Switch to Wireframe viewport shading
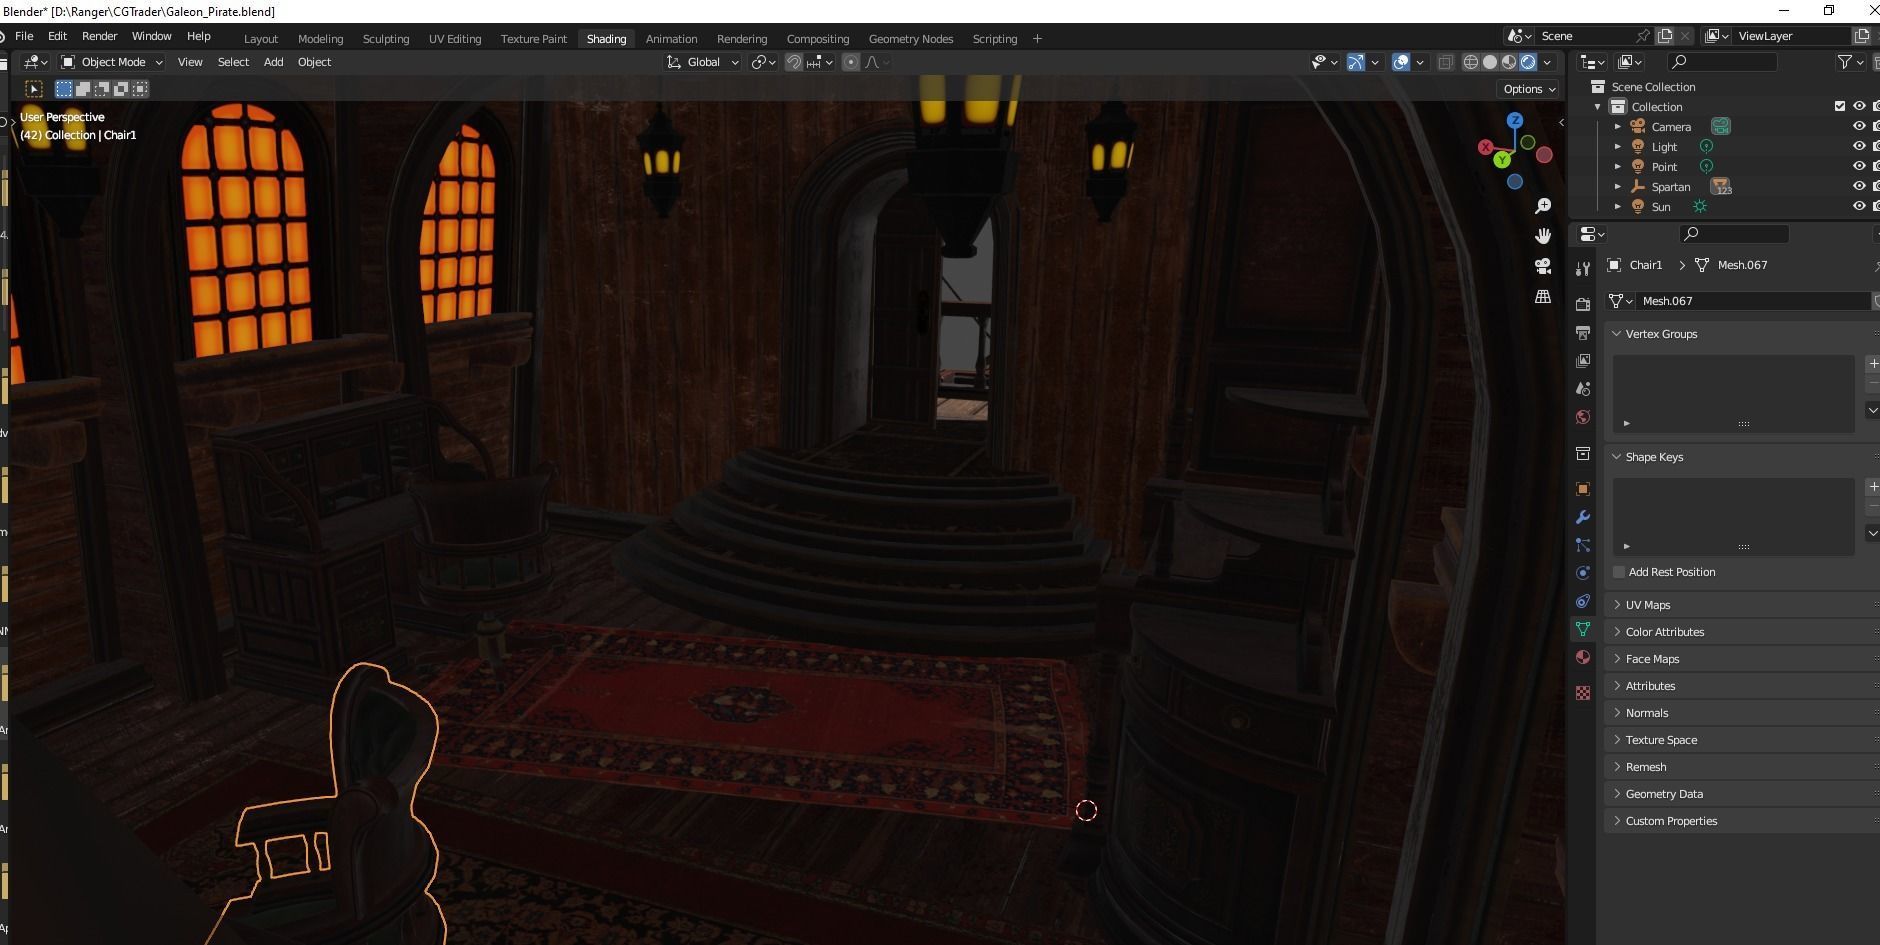The height and width of the screenshot is (945, 1880). [1471, 62]
